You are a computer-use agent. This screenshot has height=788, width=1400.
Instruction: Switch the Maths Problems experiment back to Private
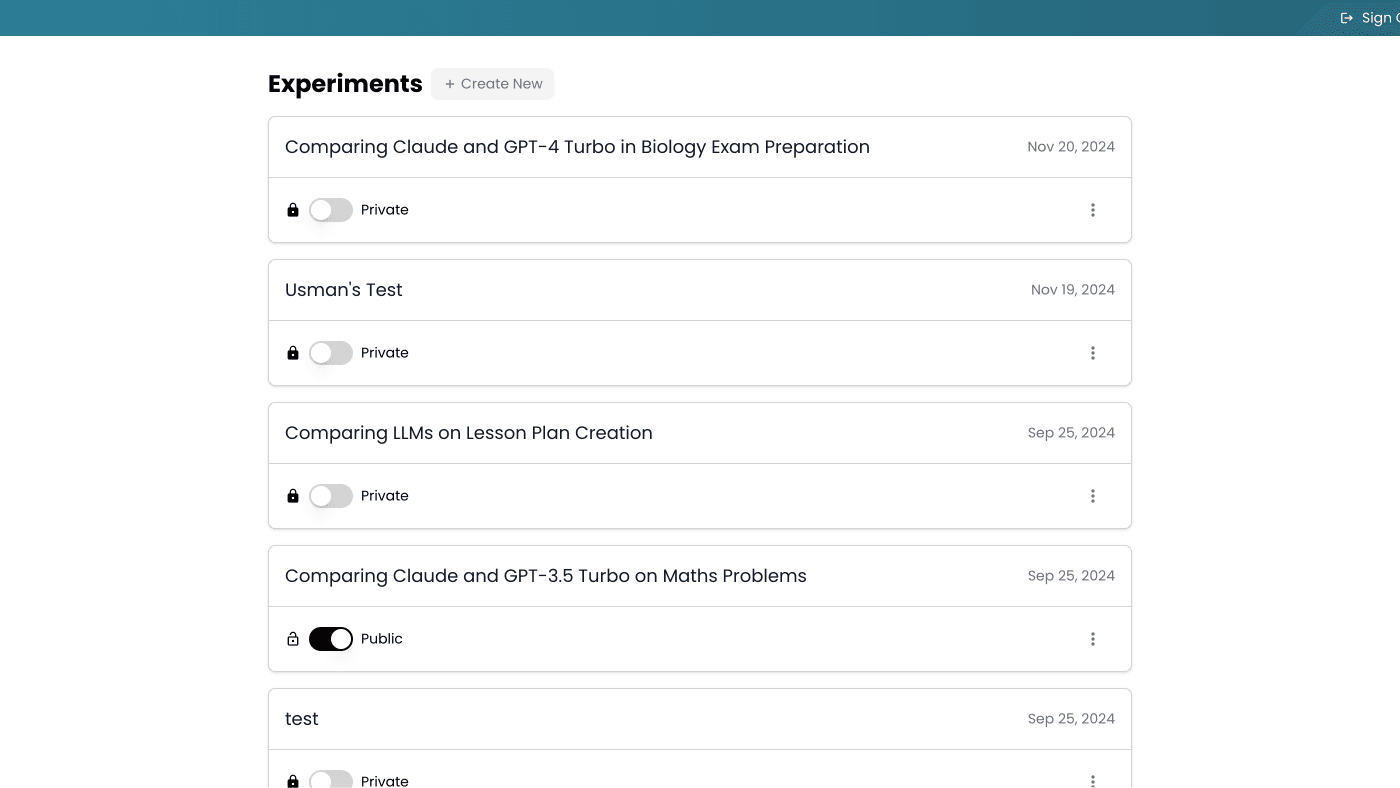click(331, 639)
